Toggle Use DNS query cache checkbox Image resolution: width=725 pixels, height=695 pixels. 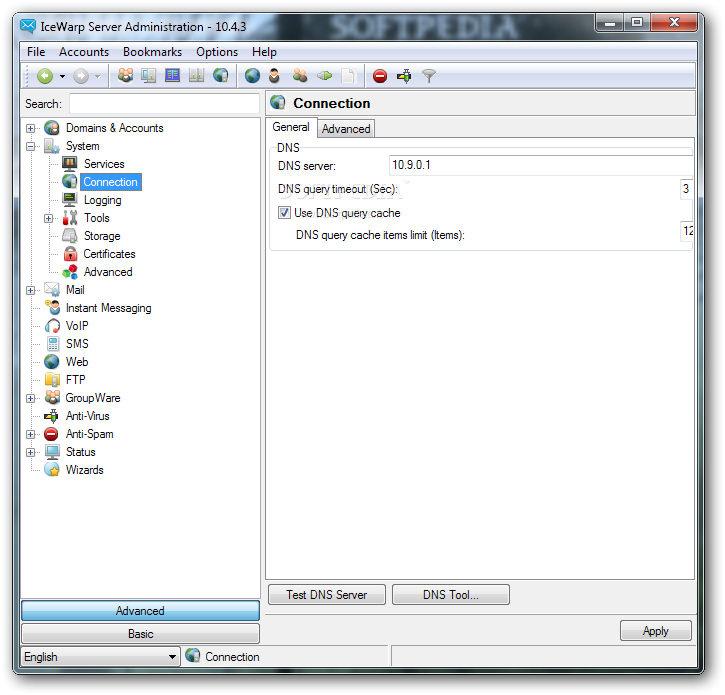click(x=284, y=213)
